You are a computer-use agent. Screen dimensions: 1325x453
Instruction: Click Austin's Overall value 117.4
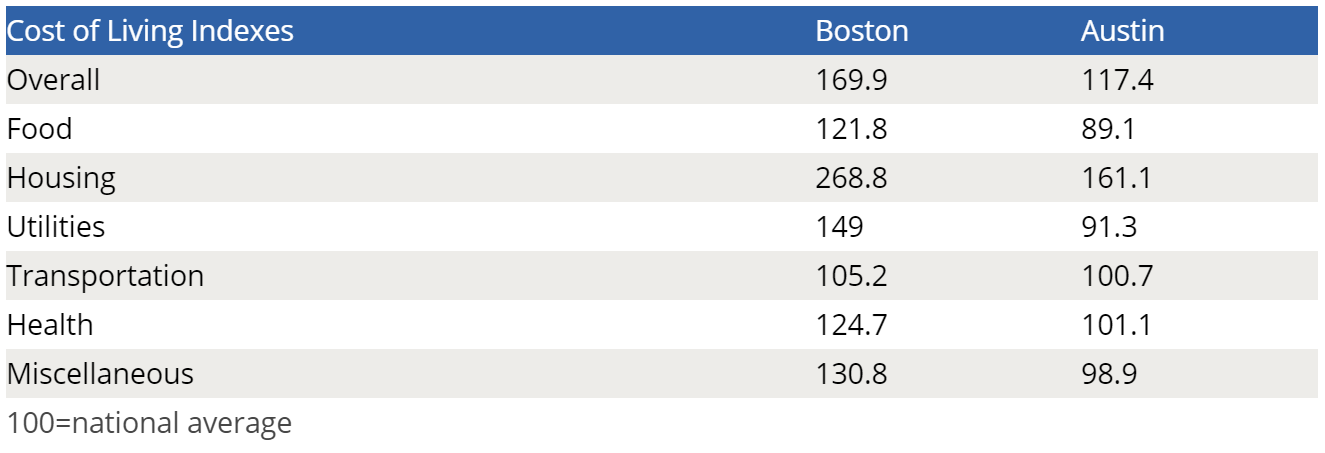[x=1117, y=80]
